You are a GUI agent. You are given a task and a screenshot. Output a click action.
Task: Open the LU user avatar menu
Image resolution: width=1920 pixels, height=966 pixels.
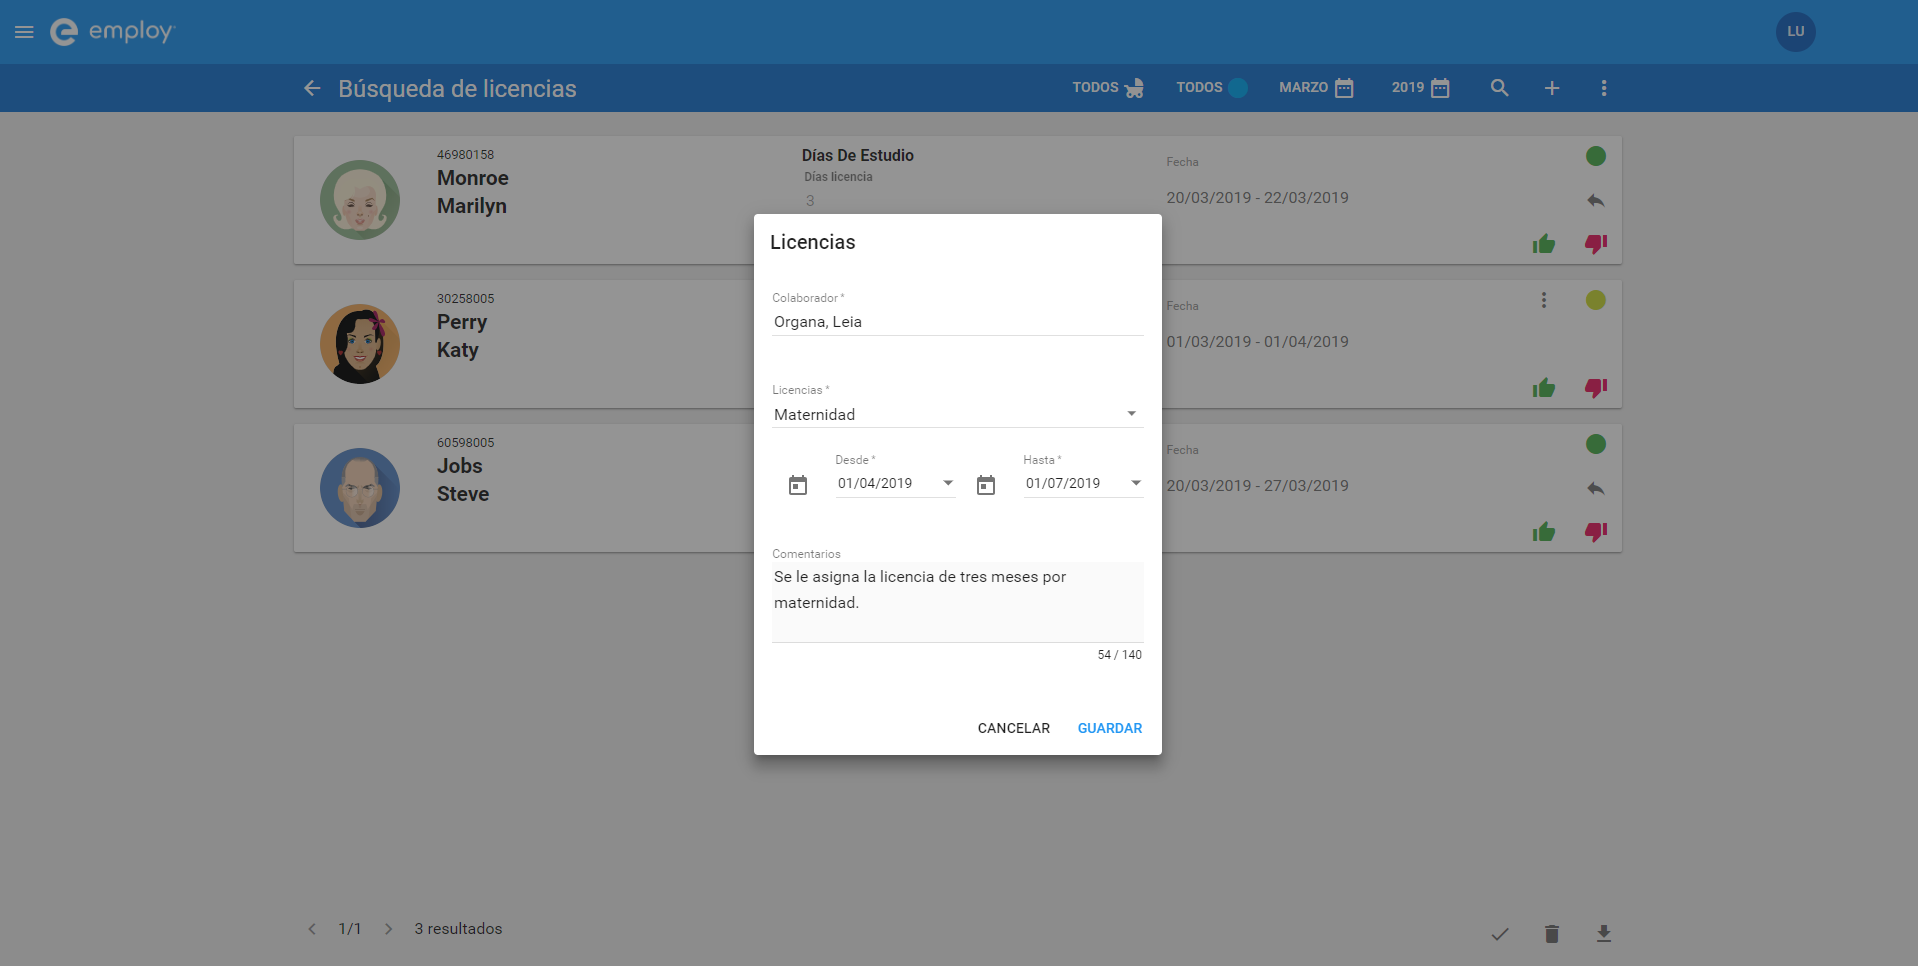[1796, 32]
